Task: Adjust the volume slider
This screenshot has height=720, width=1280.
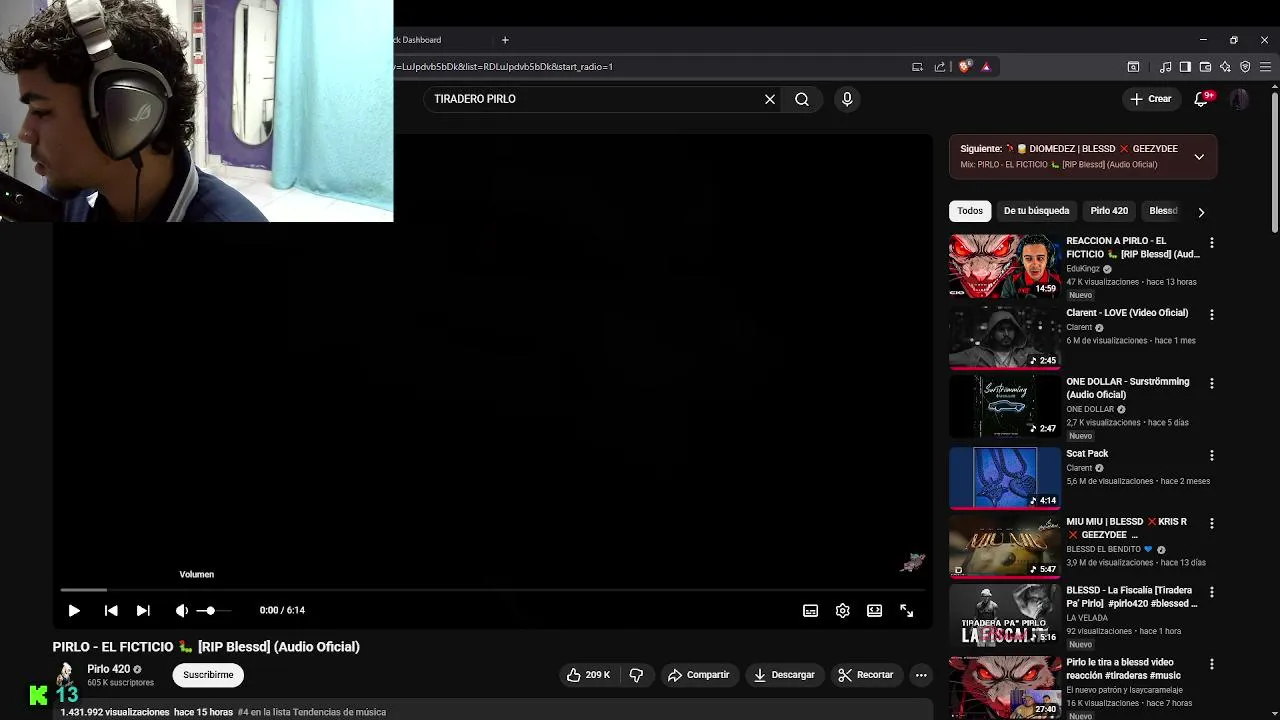Action: tap(214, 610)
